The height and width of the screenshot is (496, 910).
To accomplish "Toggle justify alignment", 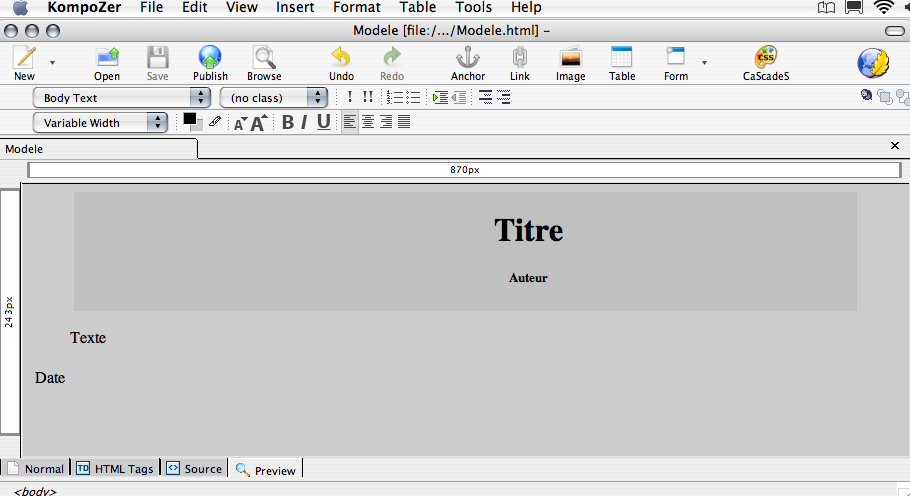I will pyautogui.click(x=404, y=122).
